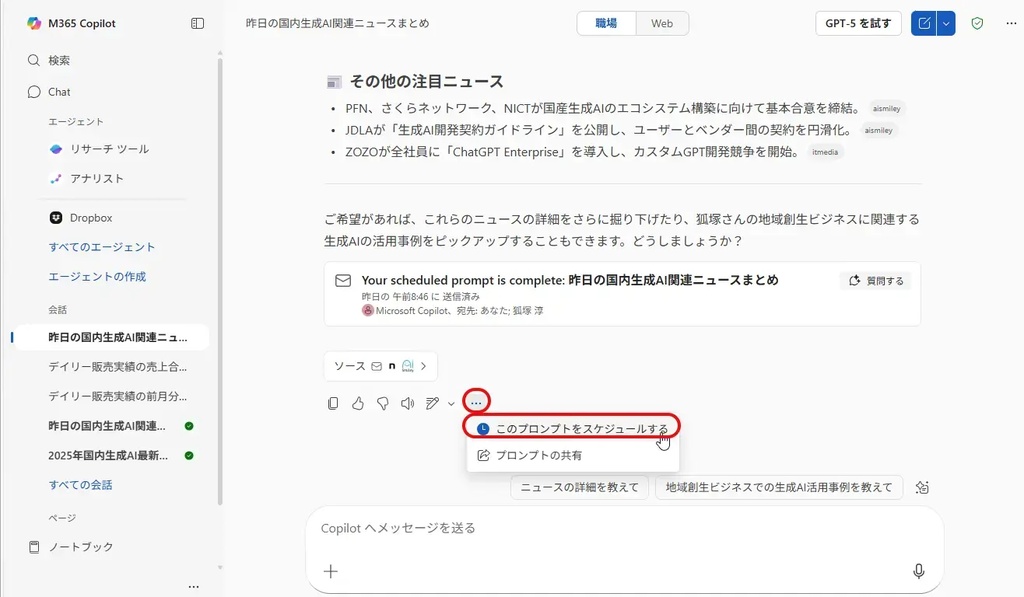Open the dropdown arrow next to pencil icon
The height and width of the screenshot is (597, 1024).
point(451,404)
